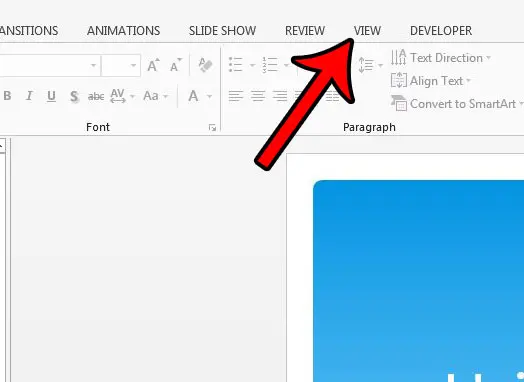This screenshot has width=524, height=382.
Task: Apply Font Color with A icon
Action: pos(193,96)
